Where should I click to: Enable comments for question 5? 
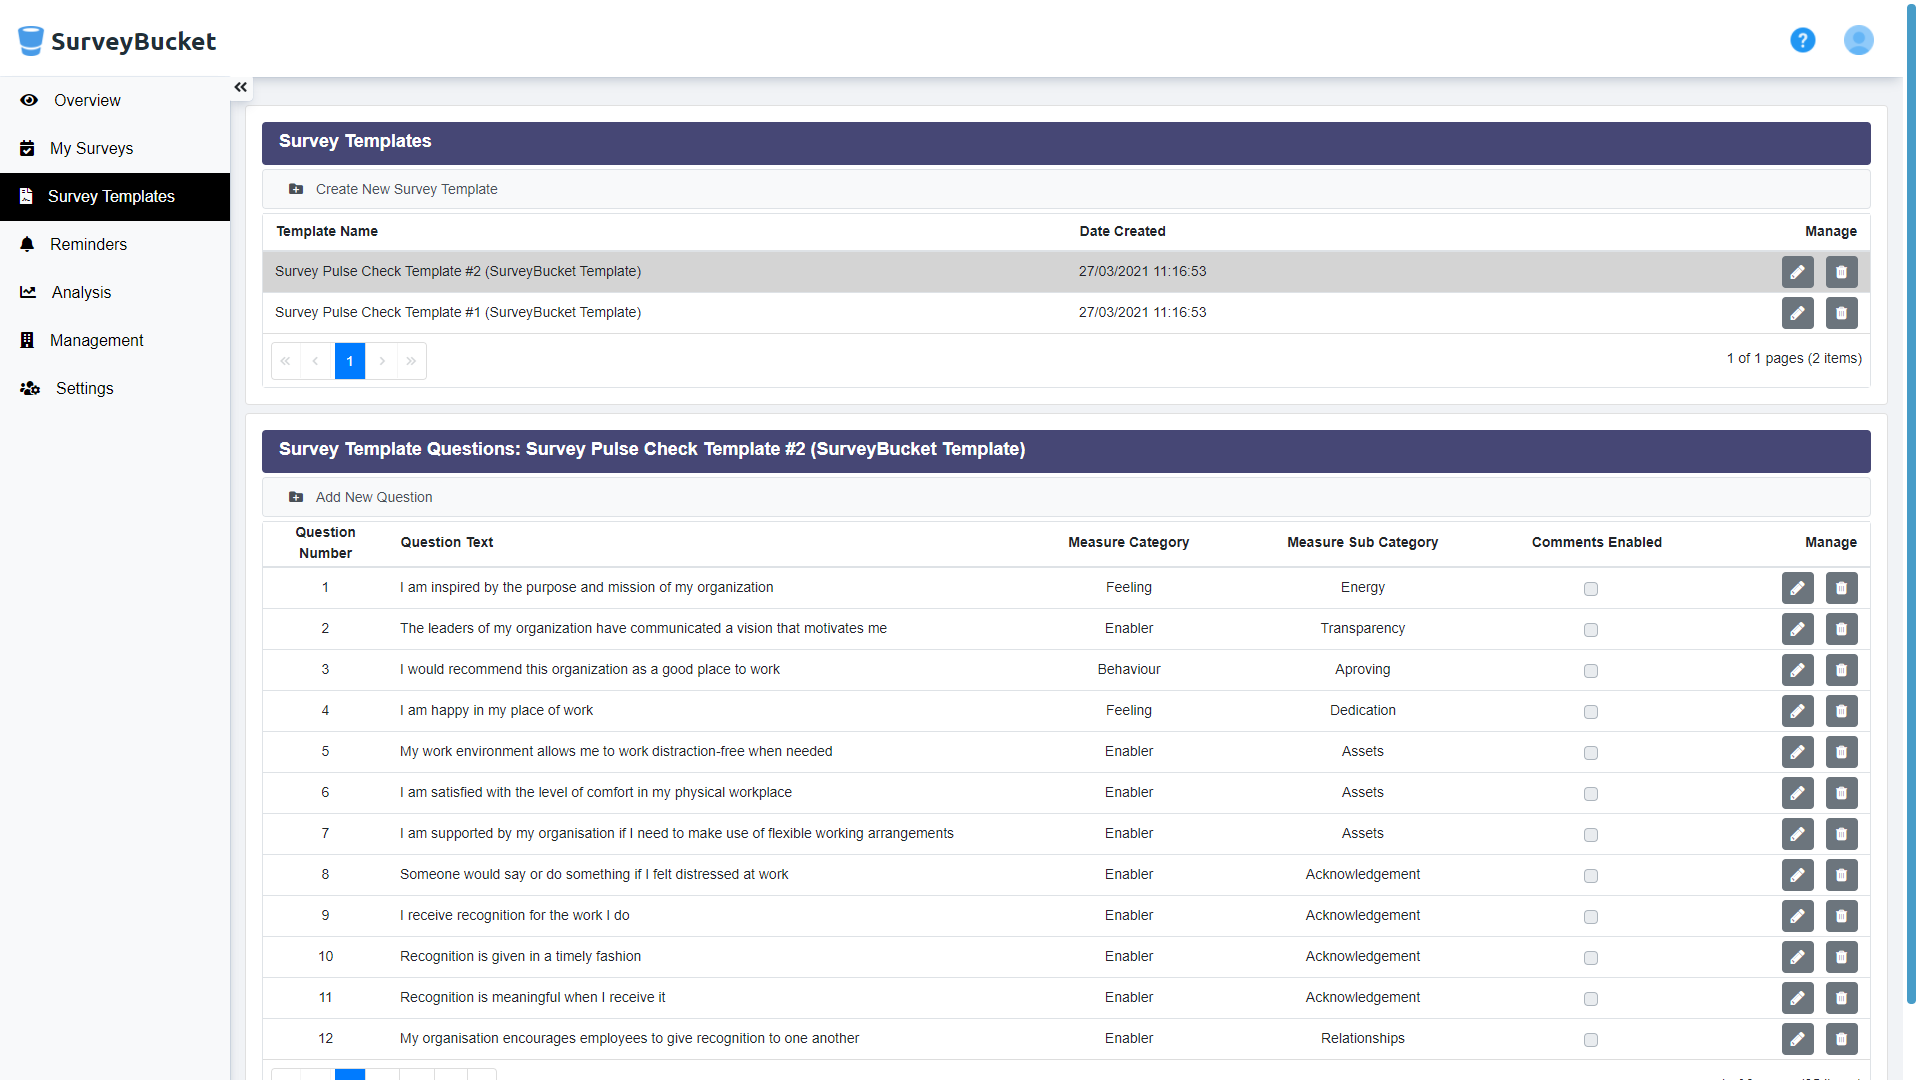(1591, 753)
